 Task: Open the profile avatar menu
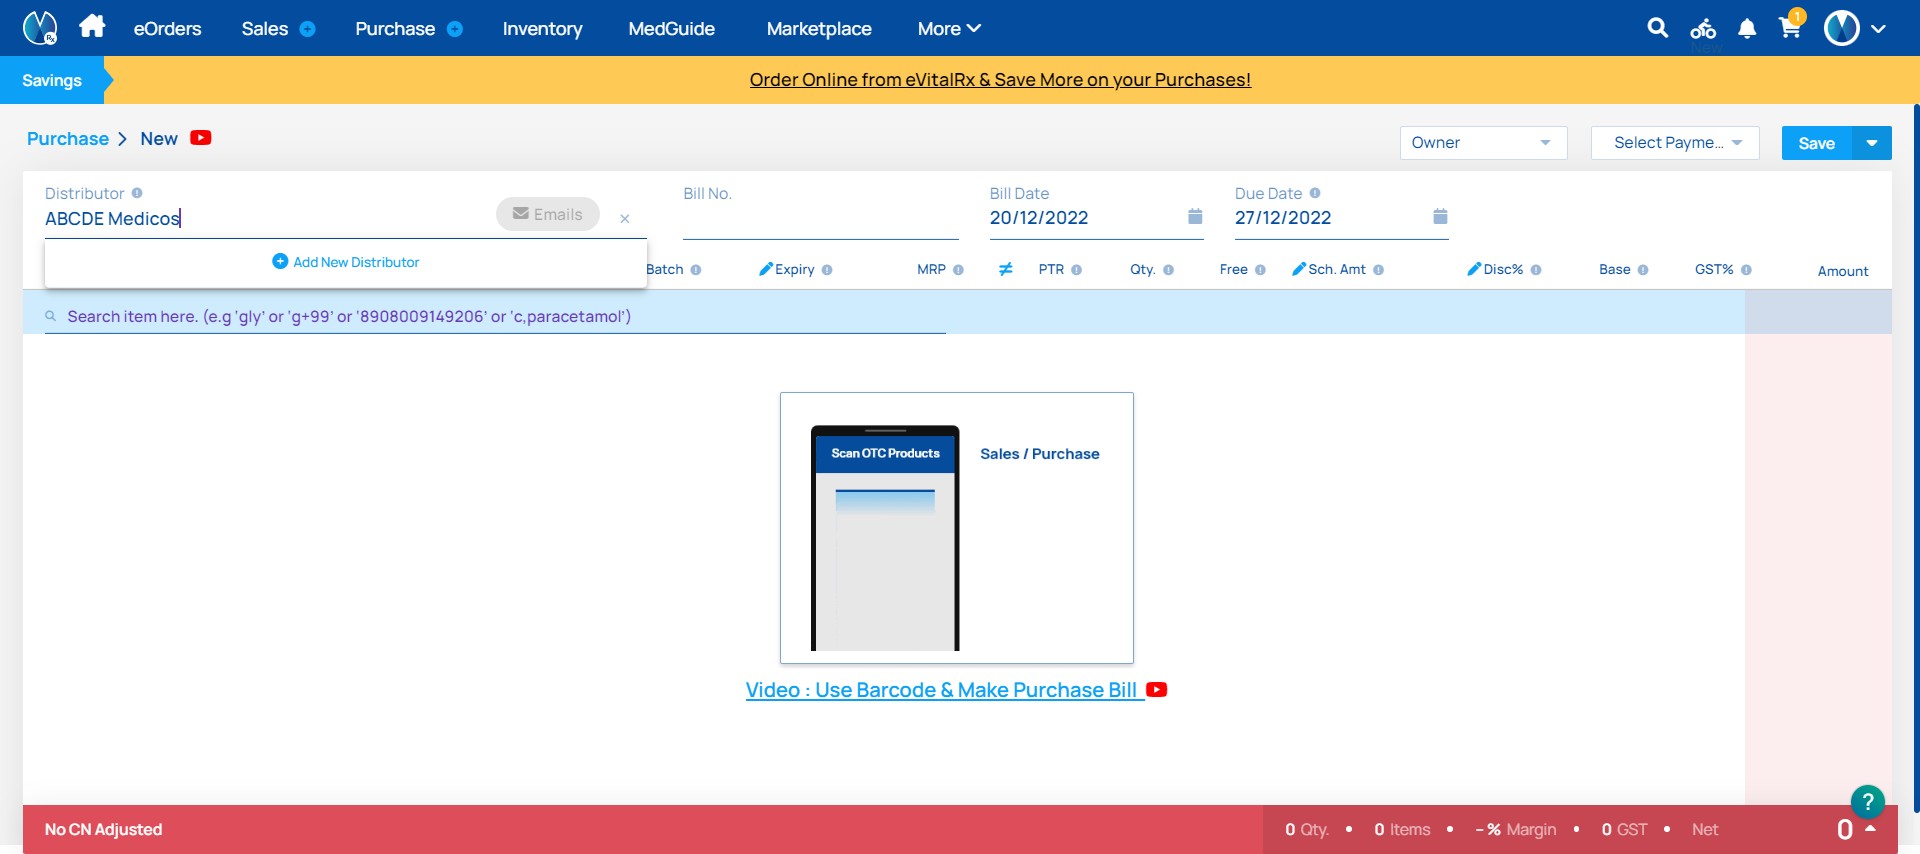tap(1842, 28)
